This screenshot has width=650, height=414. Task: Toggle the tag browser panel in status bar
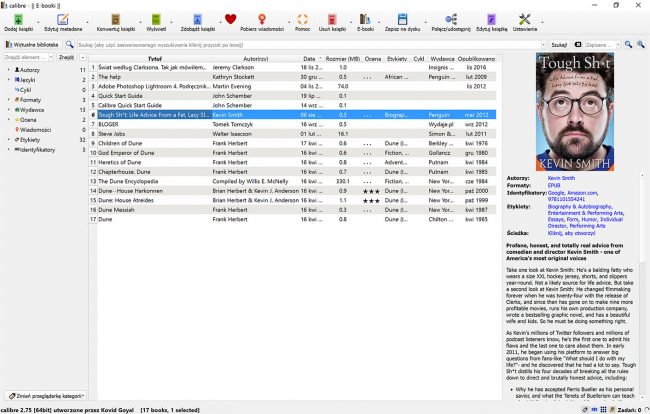click(585, 410)
